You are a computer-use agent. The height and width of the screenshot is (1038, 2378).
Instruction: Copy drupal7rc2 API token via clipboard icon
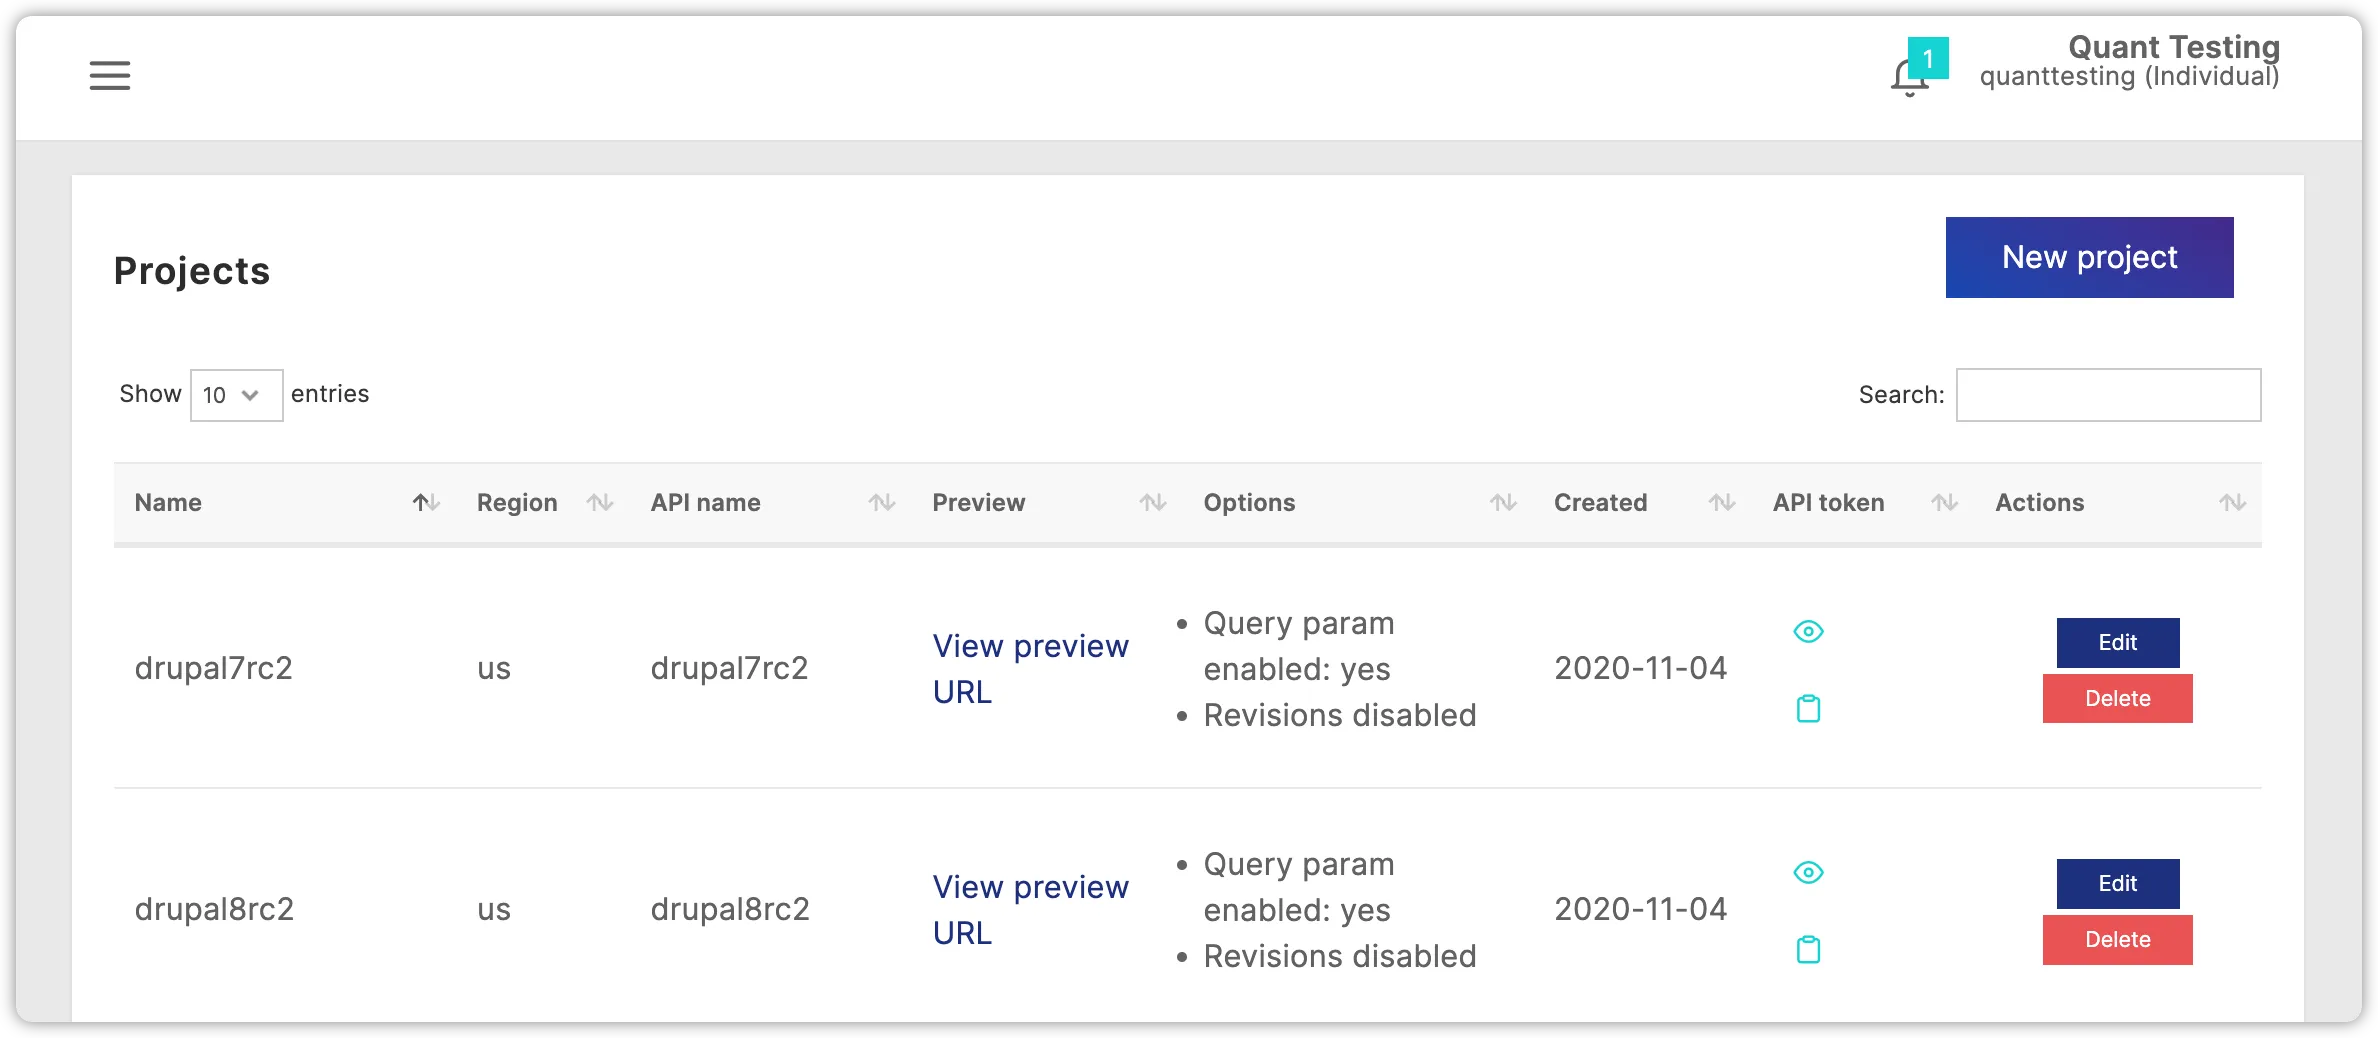point(1808,709)
